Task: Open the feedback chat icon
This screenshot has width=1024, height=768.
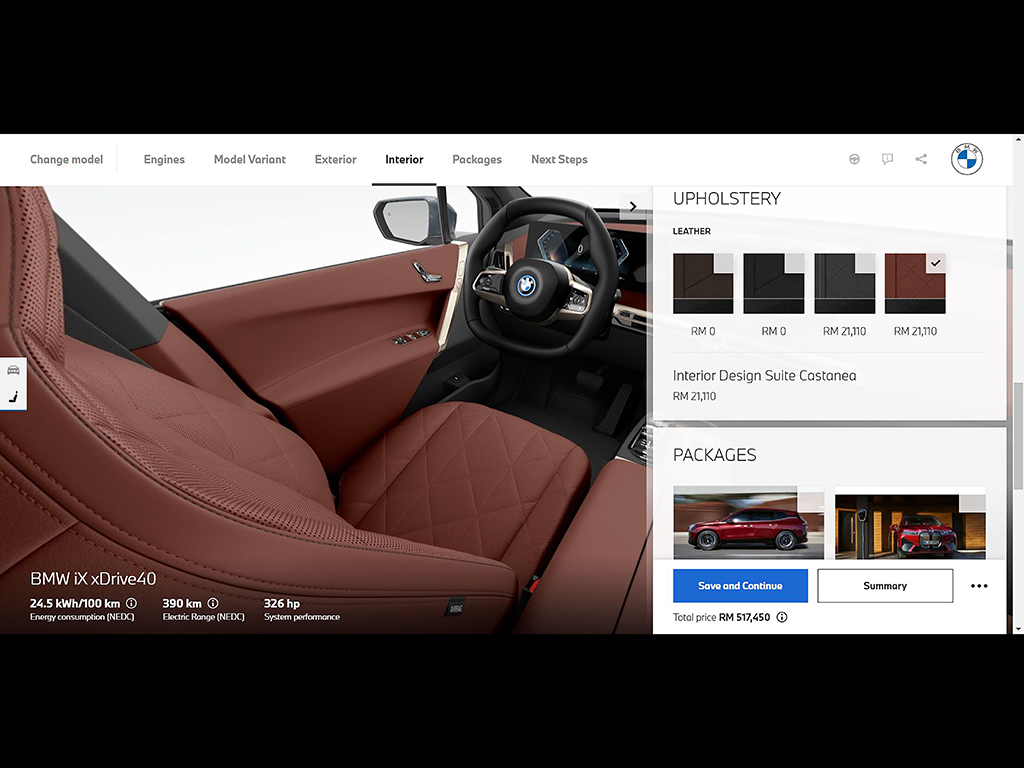Action: click(888, 159)
